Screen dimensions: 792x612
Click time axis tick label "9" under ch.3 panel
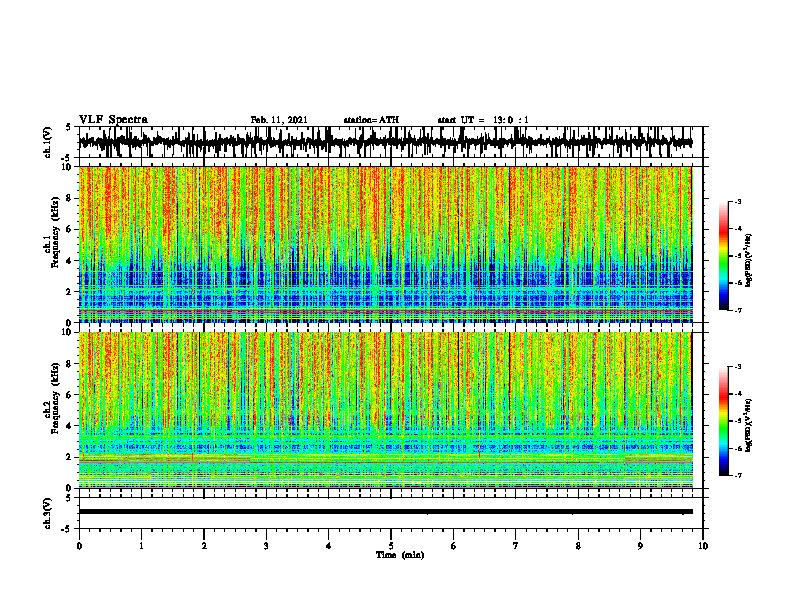(x=640, y=546)
